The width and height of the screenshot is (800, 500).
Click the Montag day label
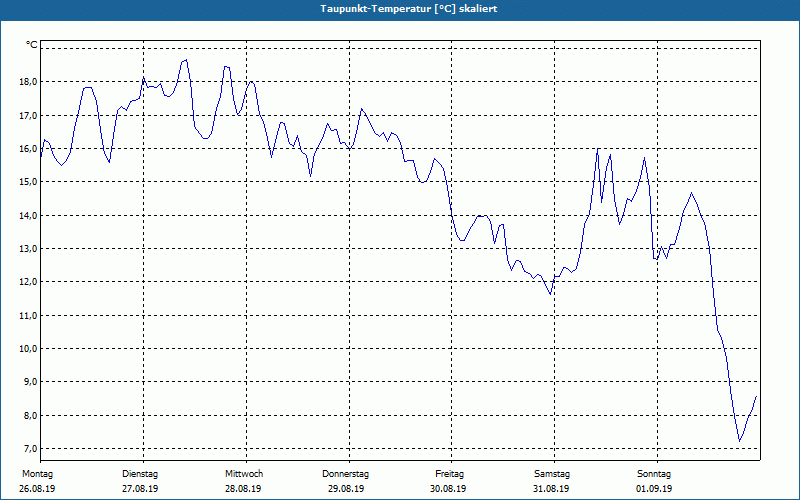coord(37,474)
